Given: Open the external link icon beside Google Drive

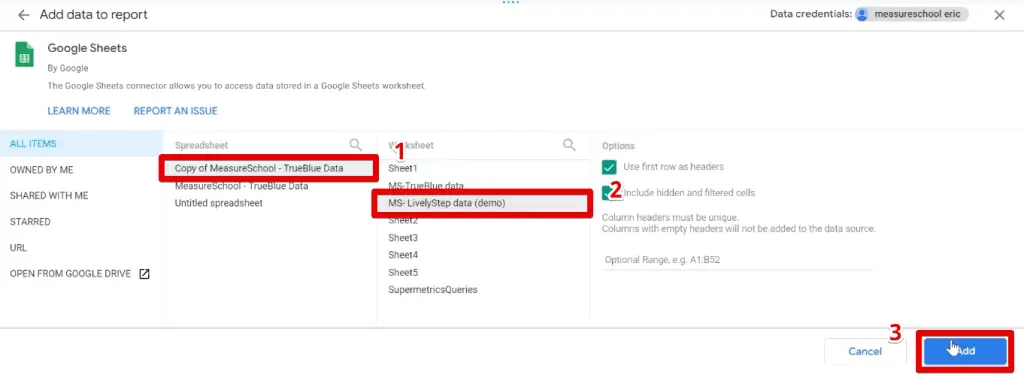Looking at the screenshot, I should coord(144,274).
